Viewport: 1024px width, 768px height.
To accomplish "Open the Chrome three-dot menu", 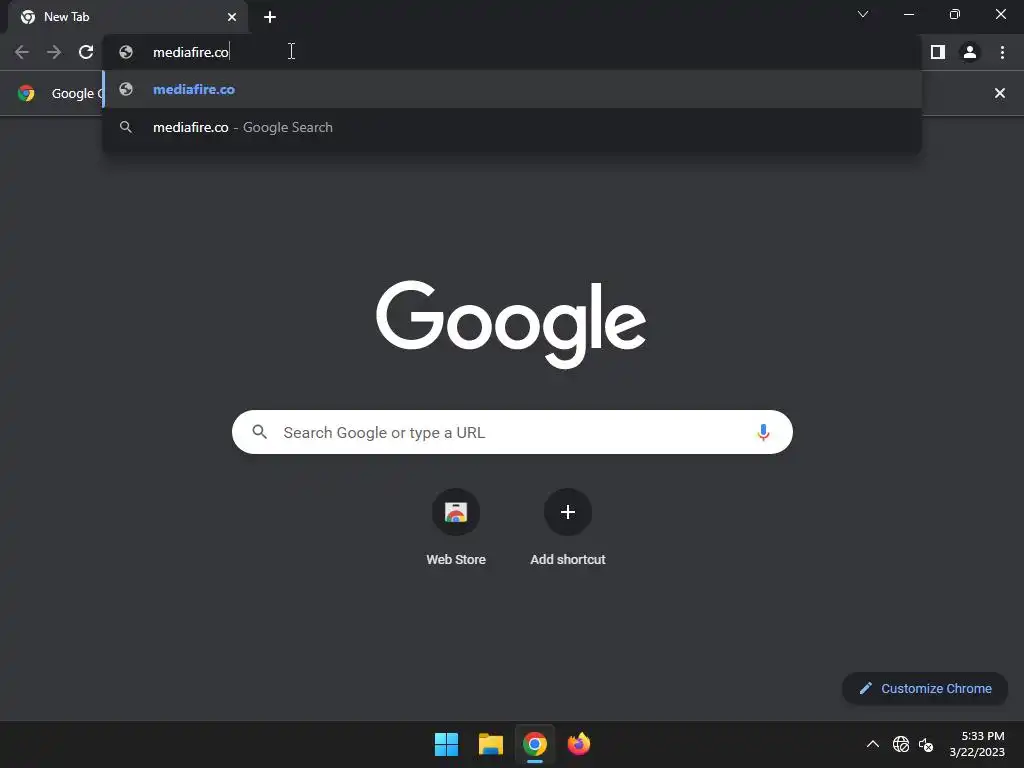I will pyautogui.click(x=1002, y=52).
